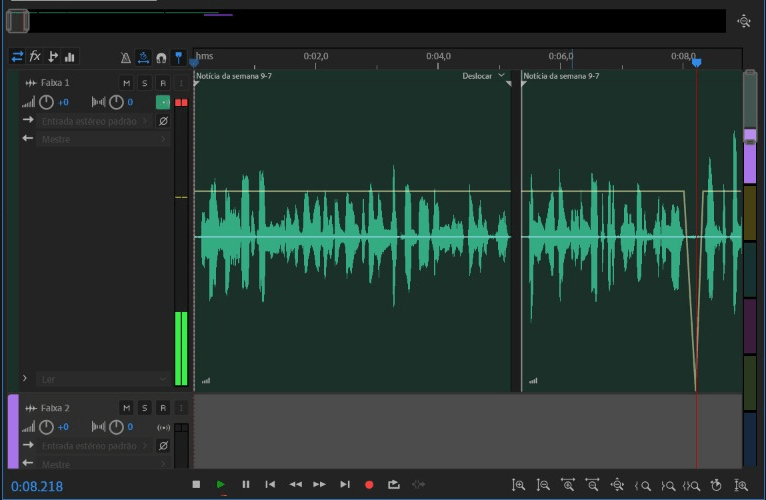
Task: Toggle input monitoring on Faixa 1
Action: click(x=181, y=83)
